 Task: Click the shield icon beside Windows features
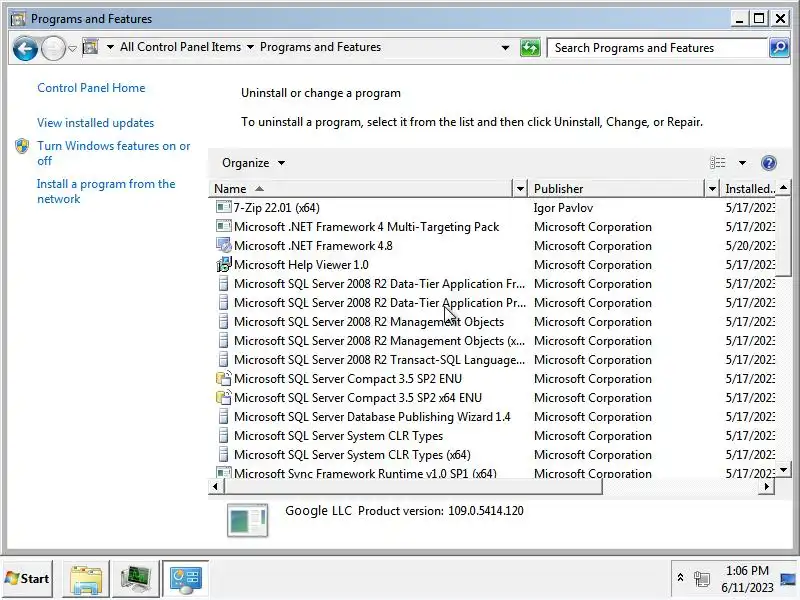coord(22,146)
